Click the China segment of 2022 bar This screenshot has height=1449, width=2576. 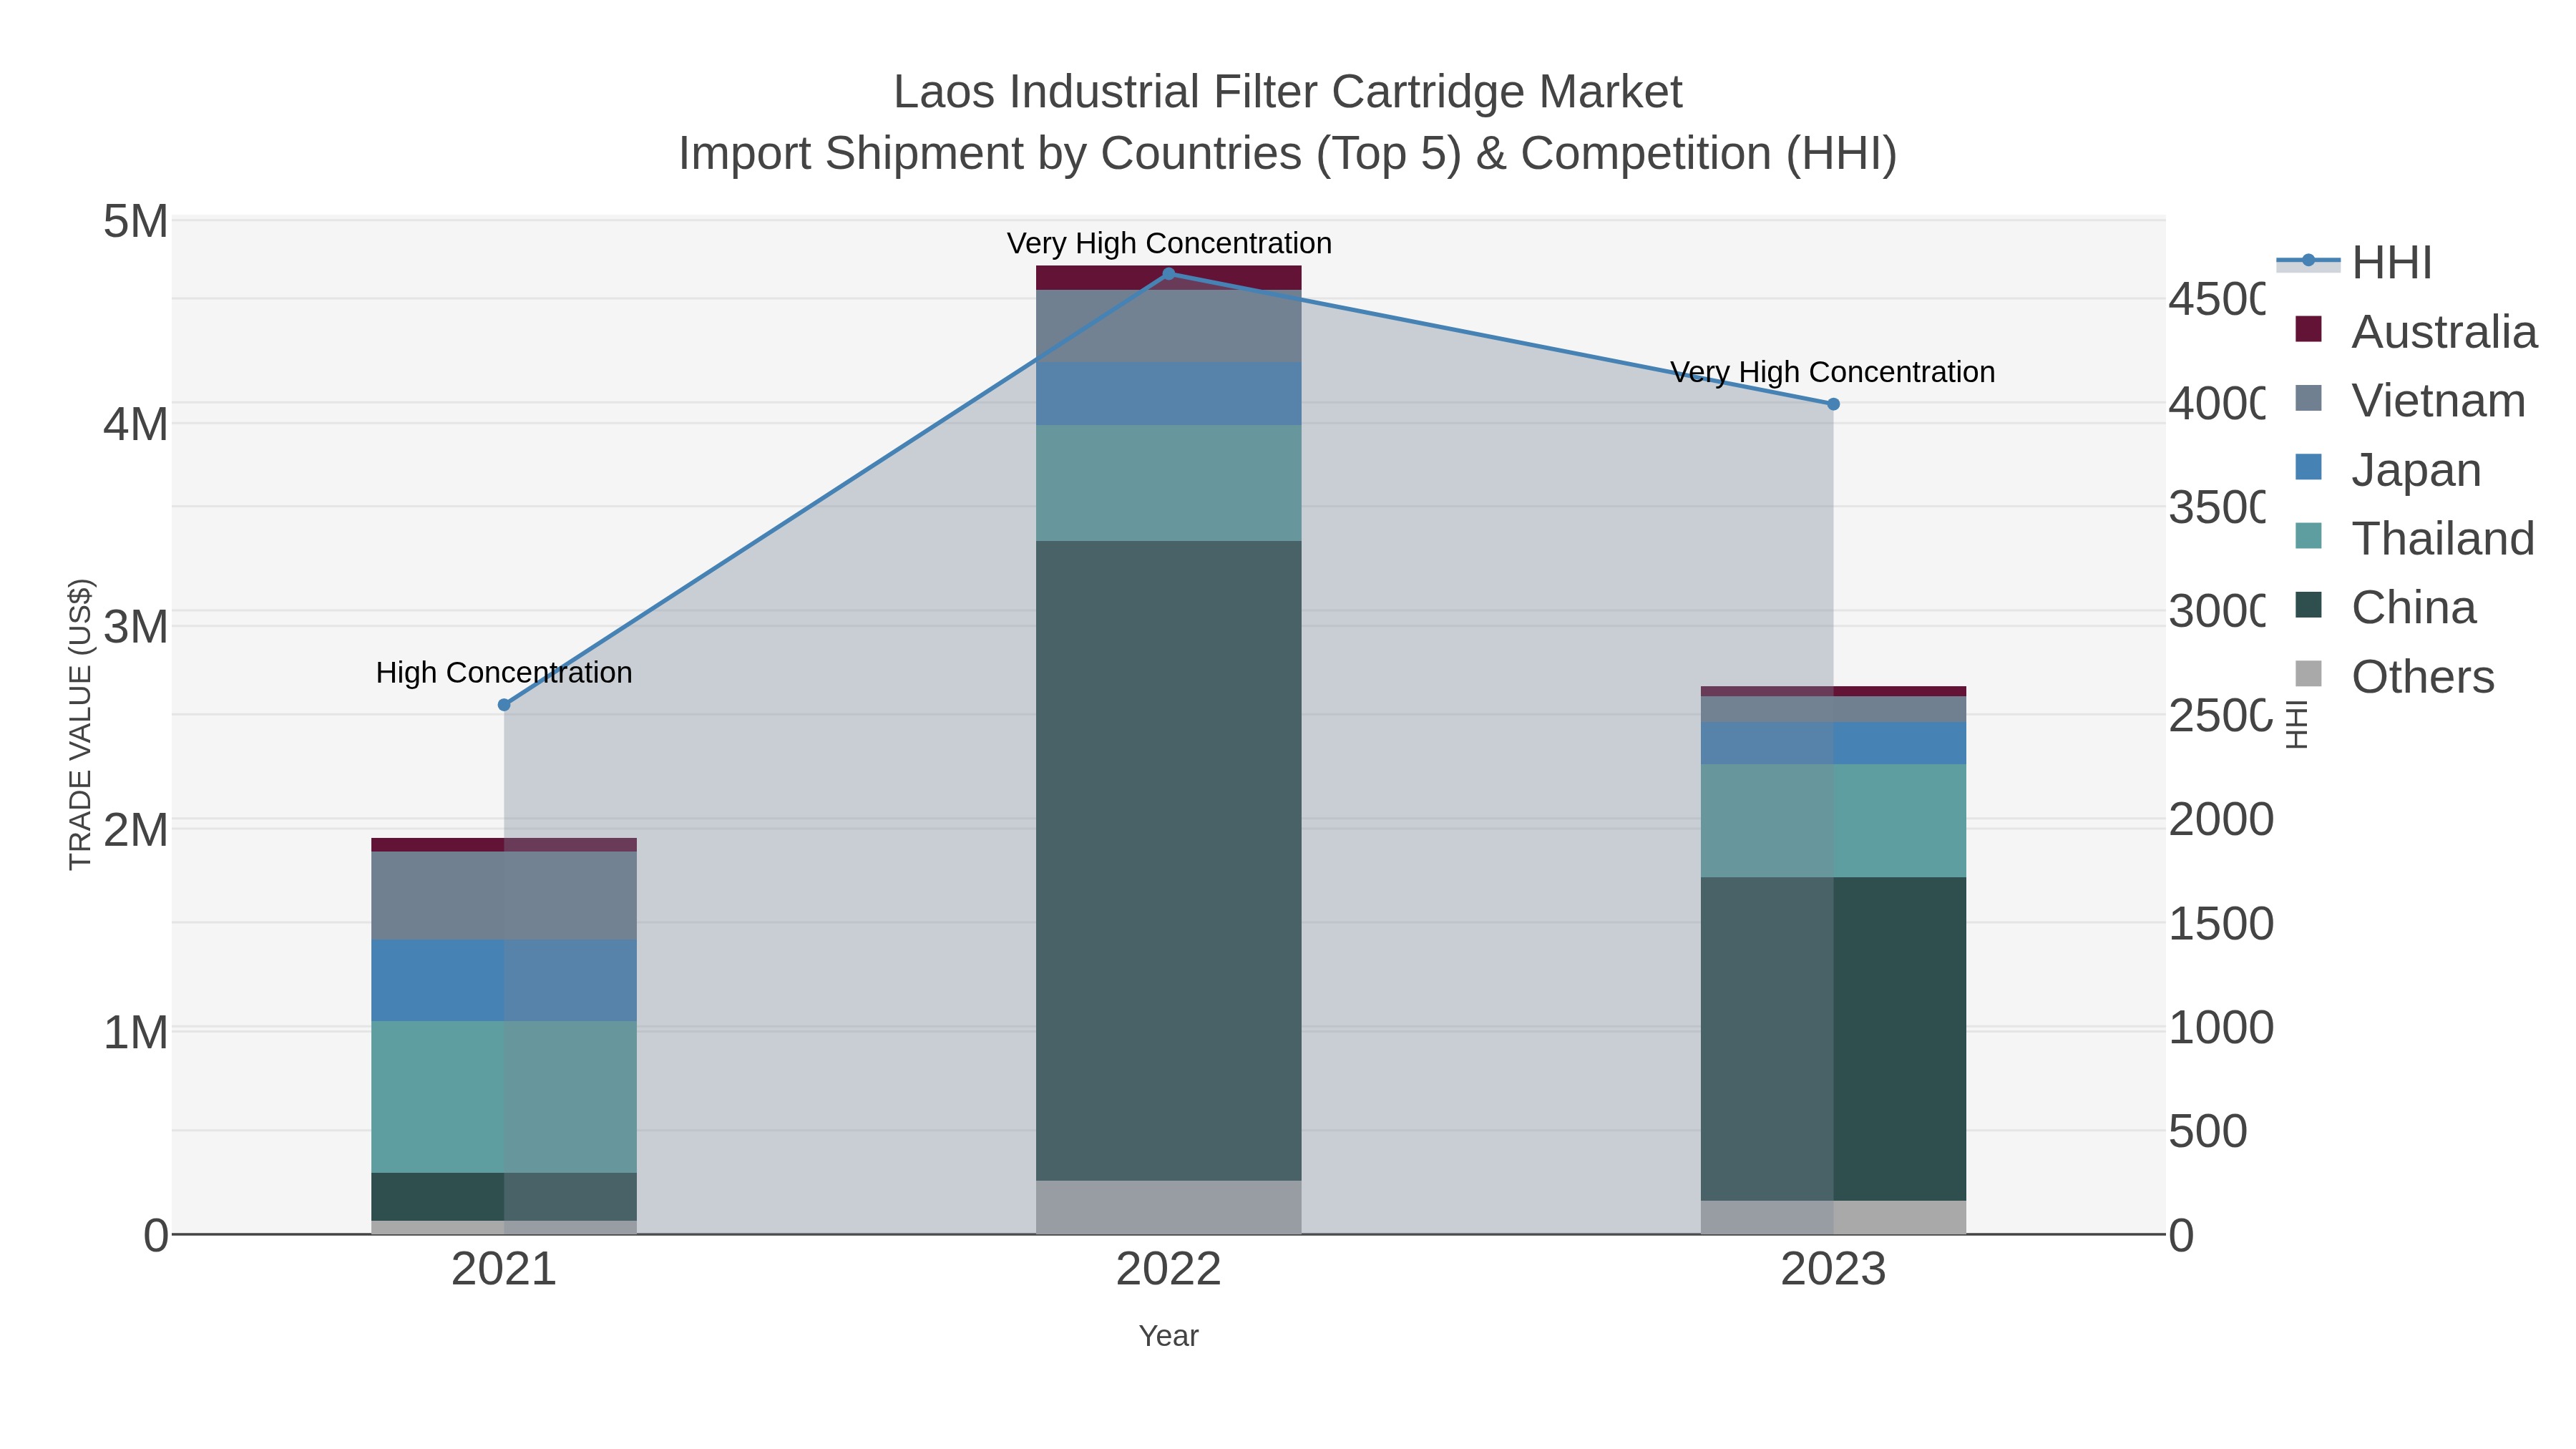point(1169,861)
